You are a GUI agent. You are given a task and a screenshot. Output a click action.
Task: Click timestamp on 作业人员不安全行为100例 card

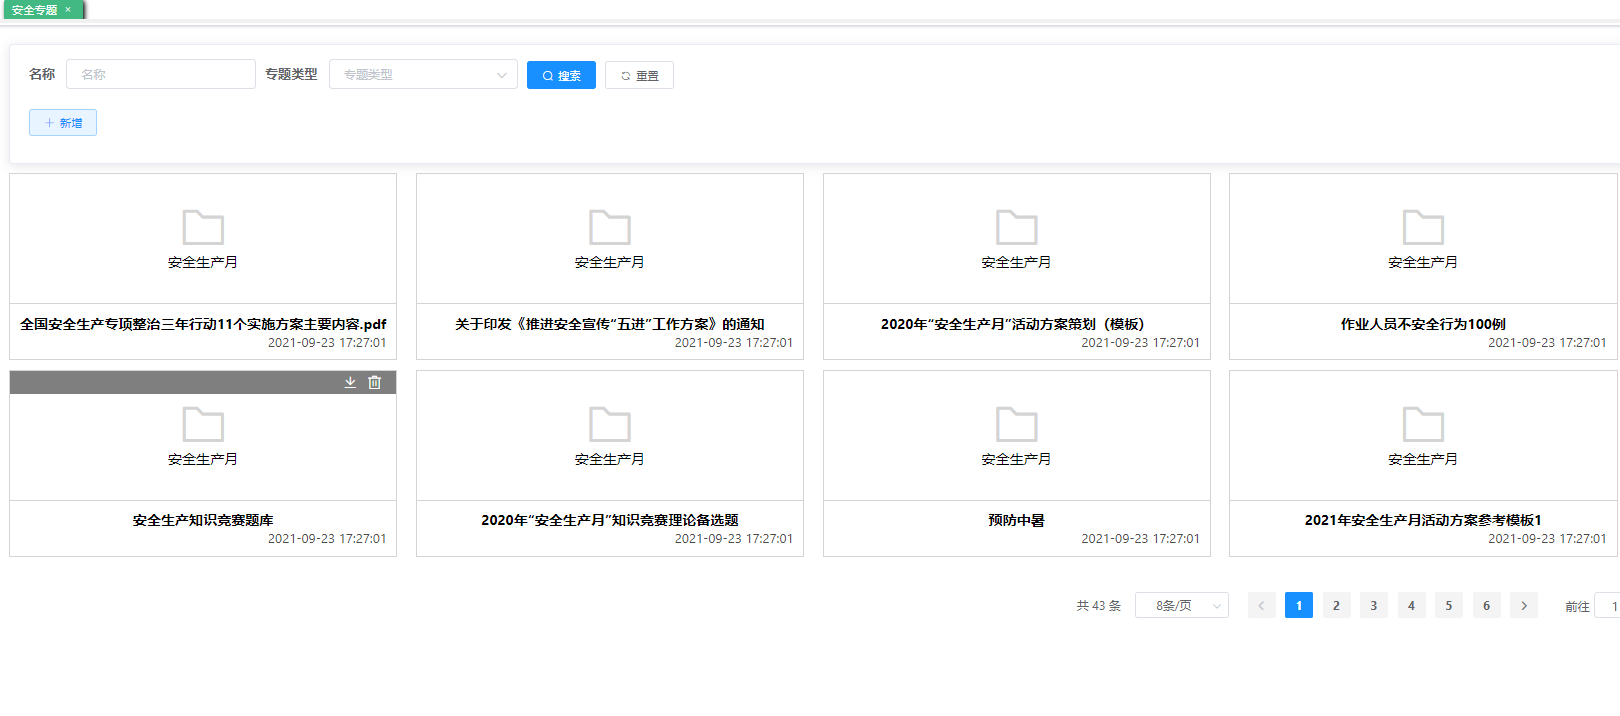click(x=1547, y=342)
